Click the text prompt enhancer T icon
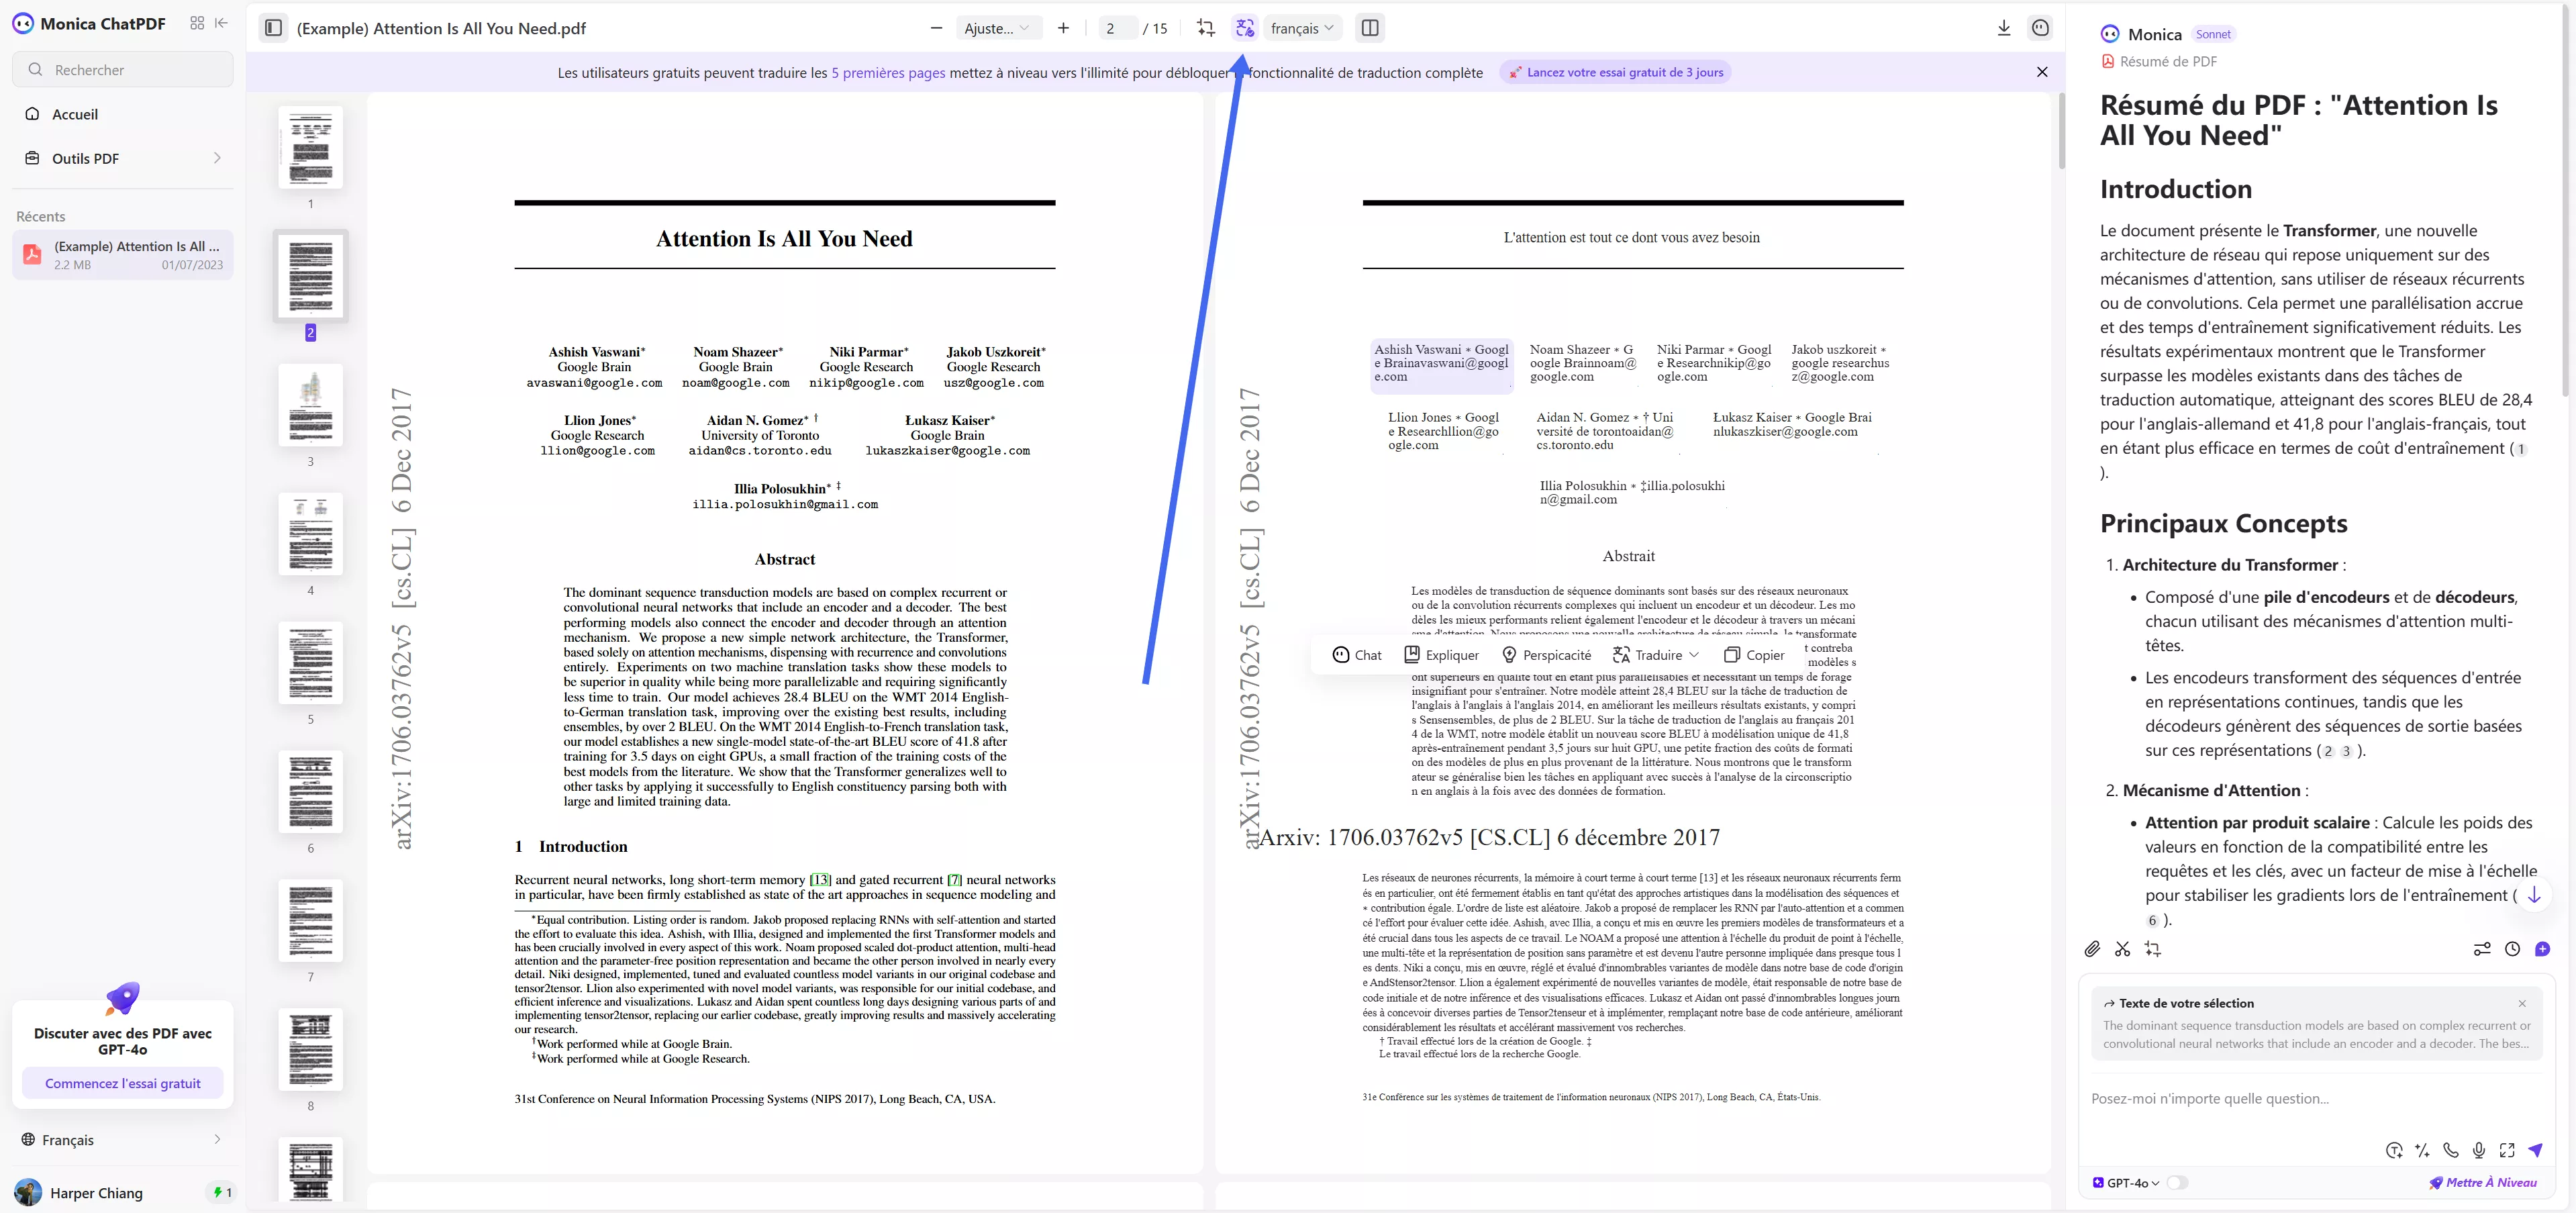Image resolution: width=2576 pixels, height=1213 pixels. pos(2394,1150)
